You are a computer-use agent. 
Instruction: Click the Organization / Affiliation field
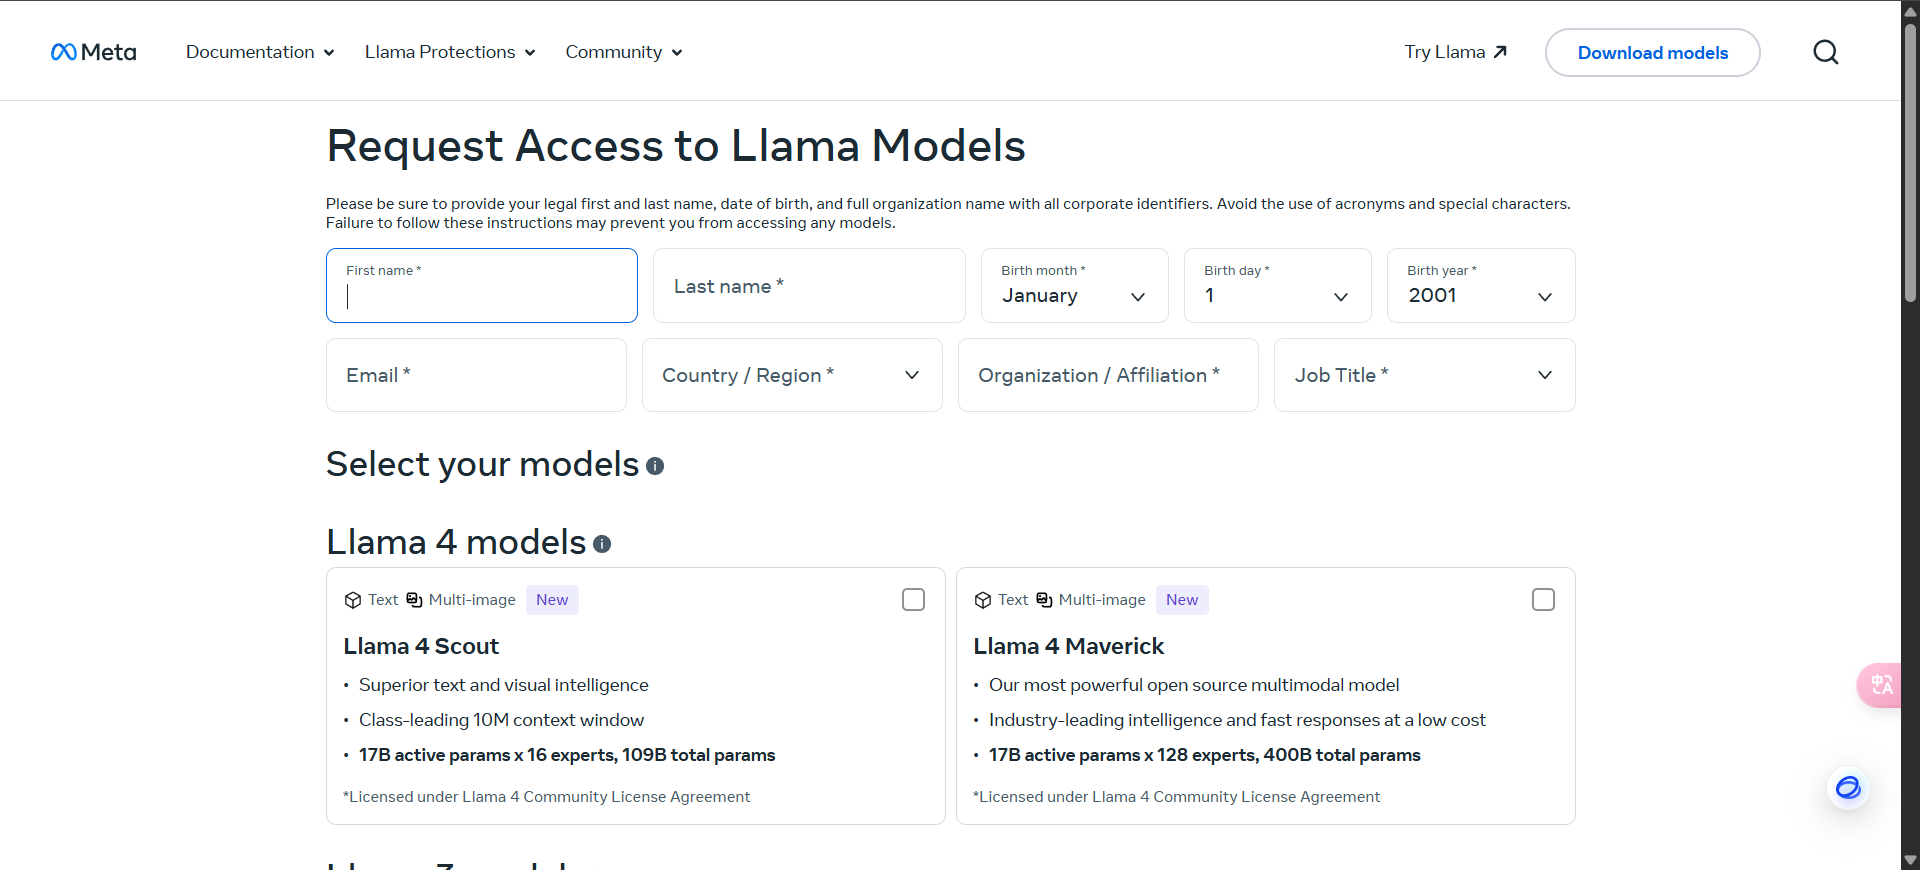(x=1108, y=375)
